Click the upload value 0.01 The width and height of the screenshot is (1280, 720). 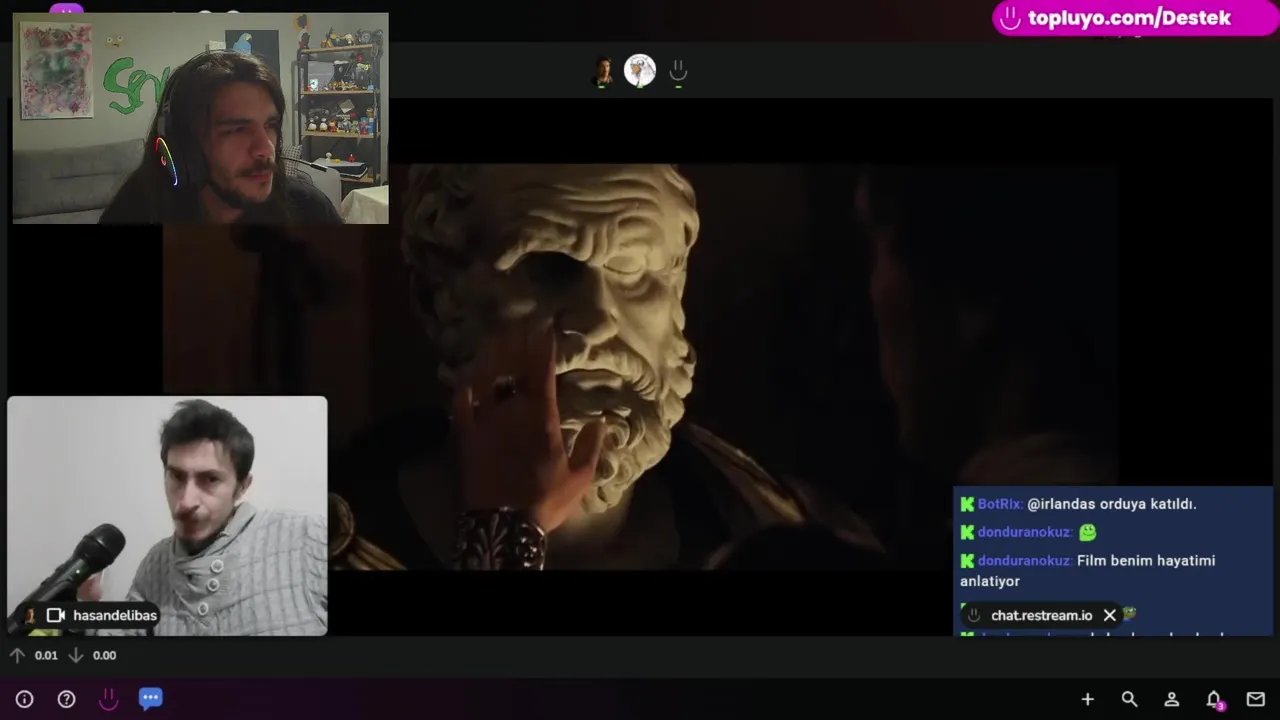point(46,656)
